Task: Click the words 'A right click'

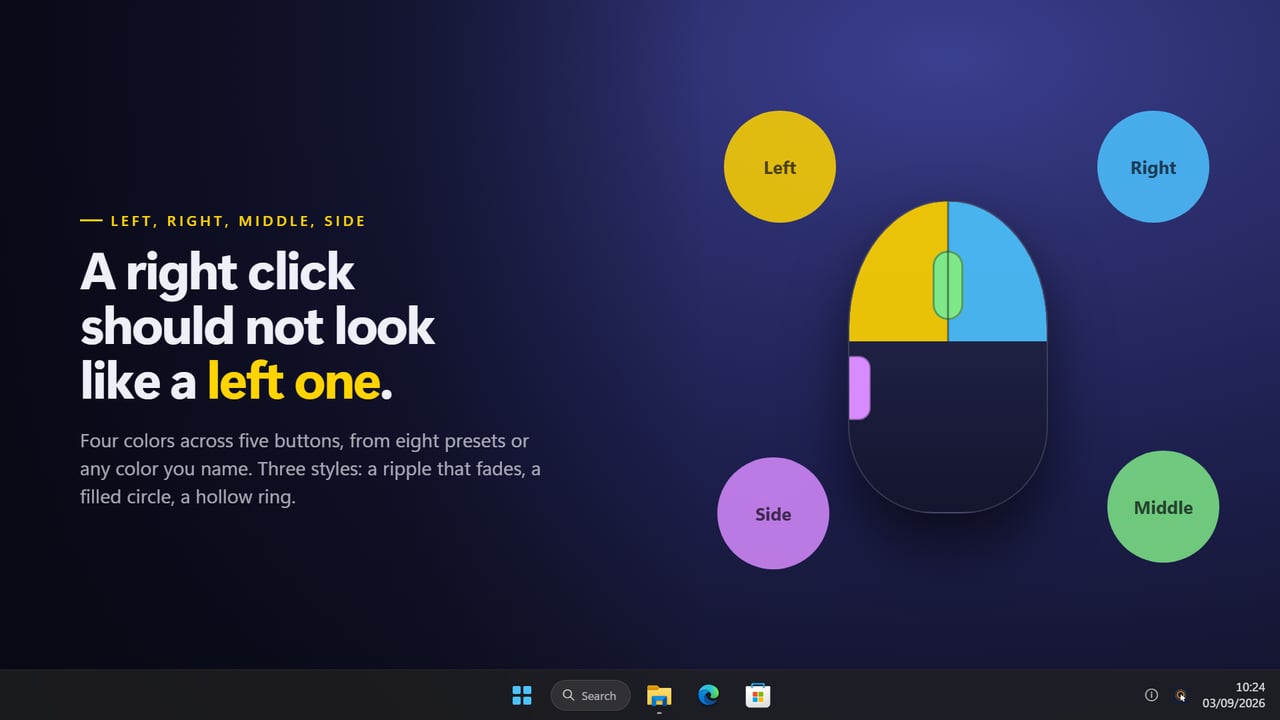Action: [217, 271]
